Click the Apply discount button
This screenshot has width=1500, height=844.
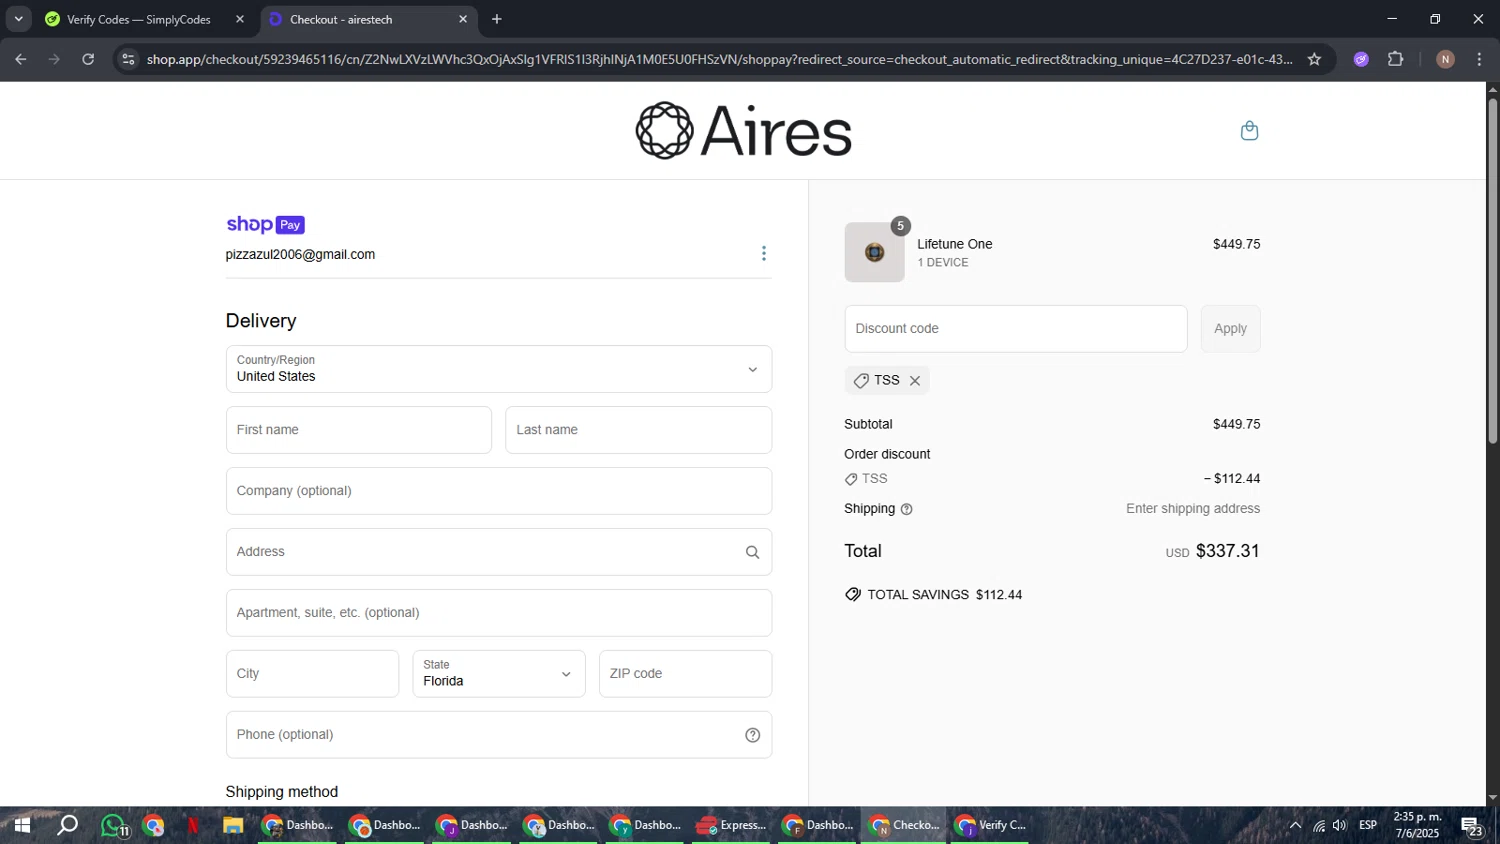[x=1231, y=329]
